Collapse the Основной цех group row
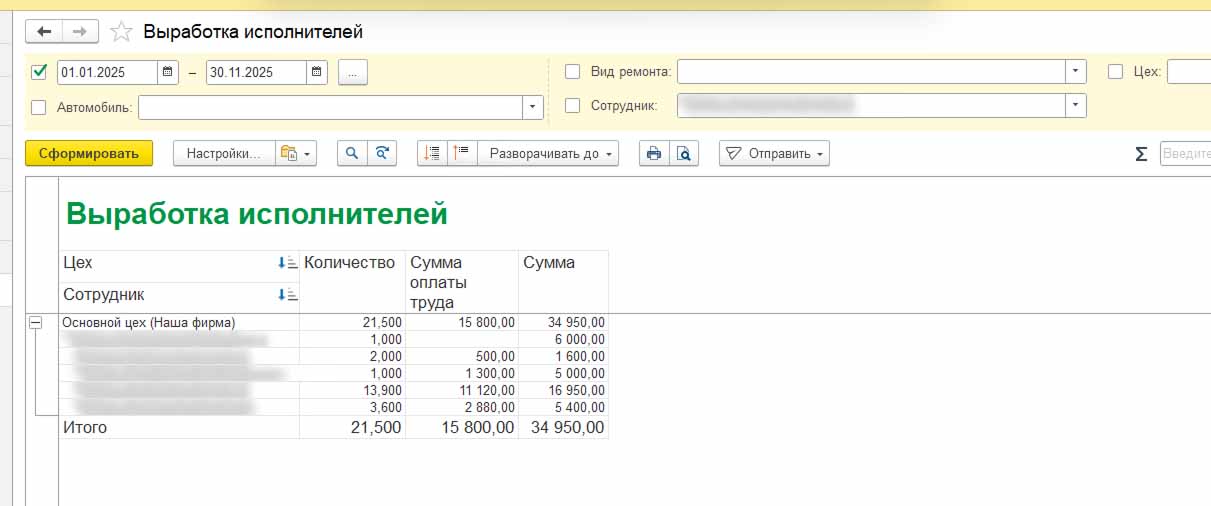This screenshot has height=506, width=1211. coord(35,323)
